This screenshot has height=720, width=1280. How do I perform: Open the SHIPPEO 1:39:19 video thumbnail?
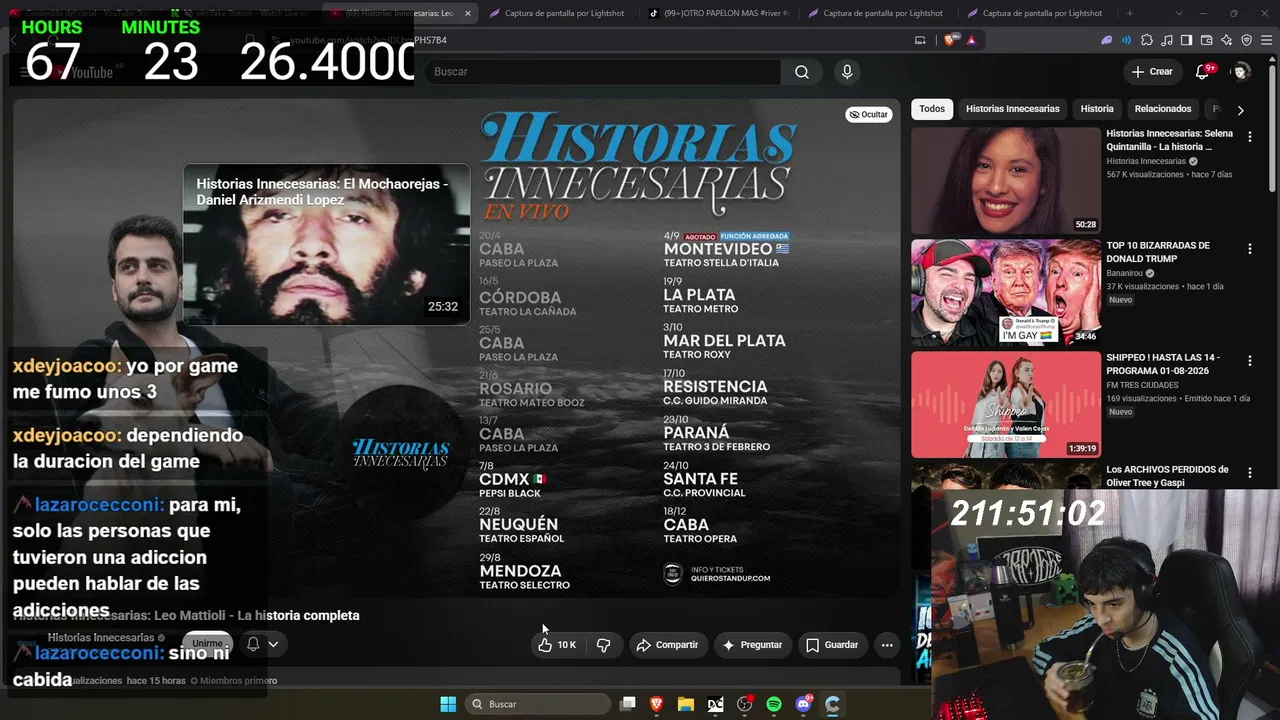pyautogui.click(x=1006, y=405)
